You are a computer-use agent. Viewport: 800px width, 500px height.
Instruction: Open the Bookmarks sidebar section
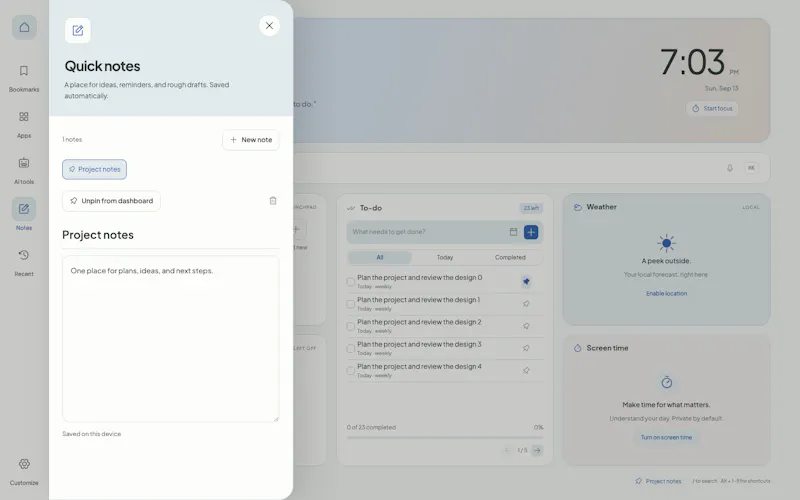tap(24, 78)
